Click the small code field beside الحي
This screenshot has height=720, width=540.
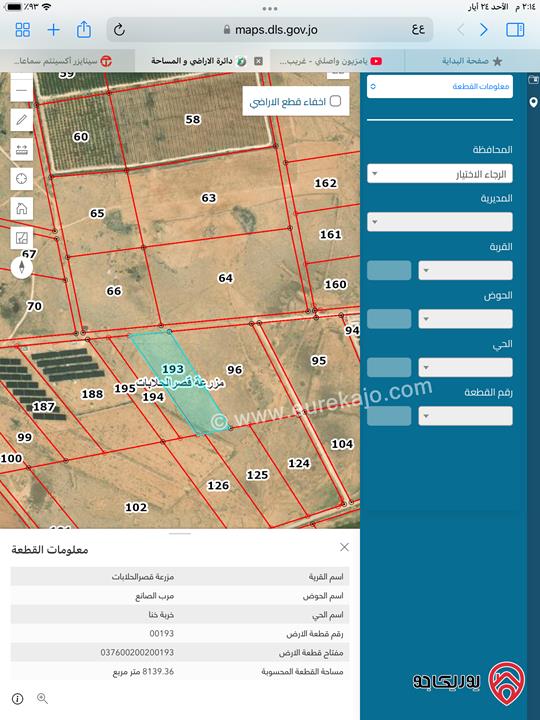[389, 368]
